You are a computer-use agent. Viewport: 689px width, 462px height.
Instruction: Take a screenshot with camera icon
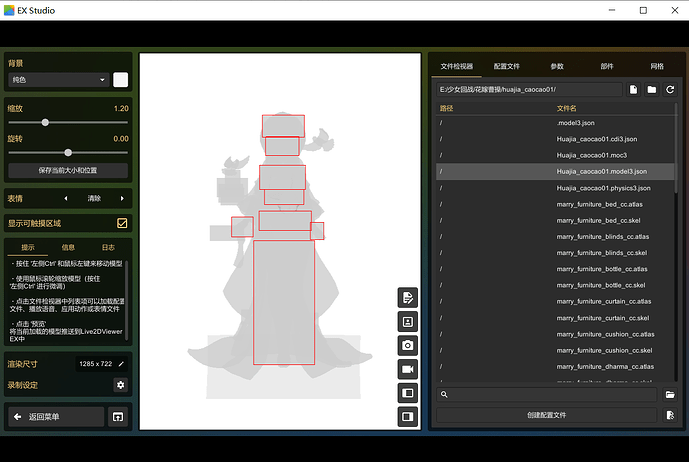click(407, 346)
